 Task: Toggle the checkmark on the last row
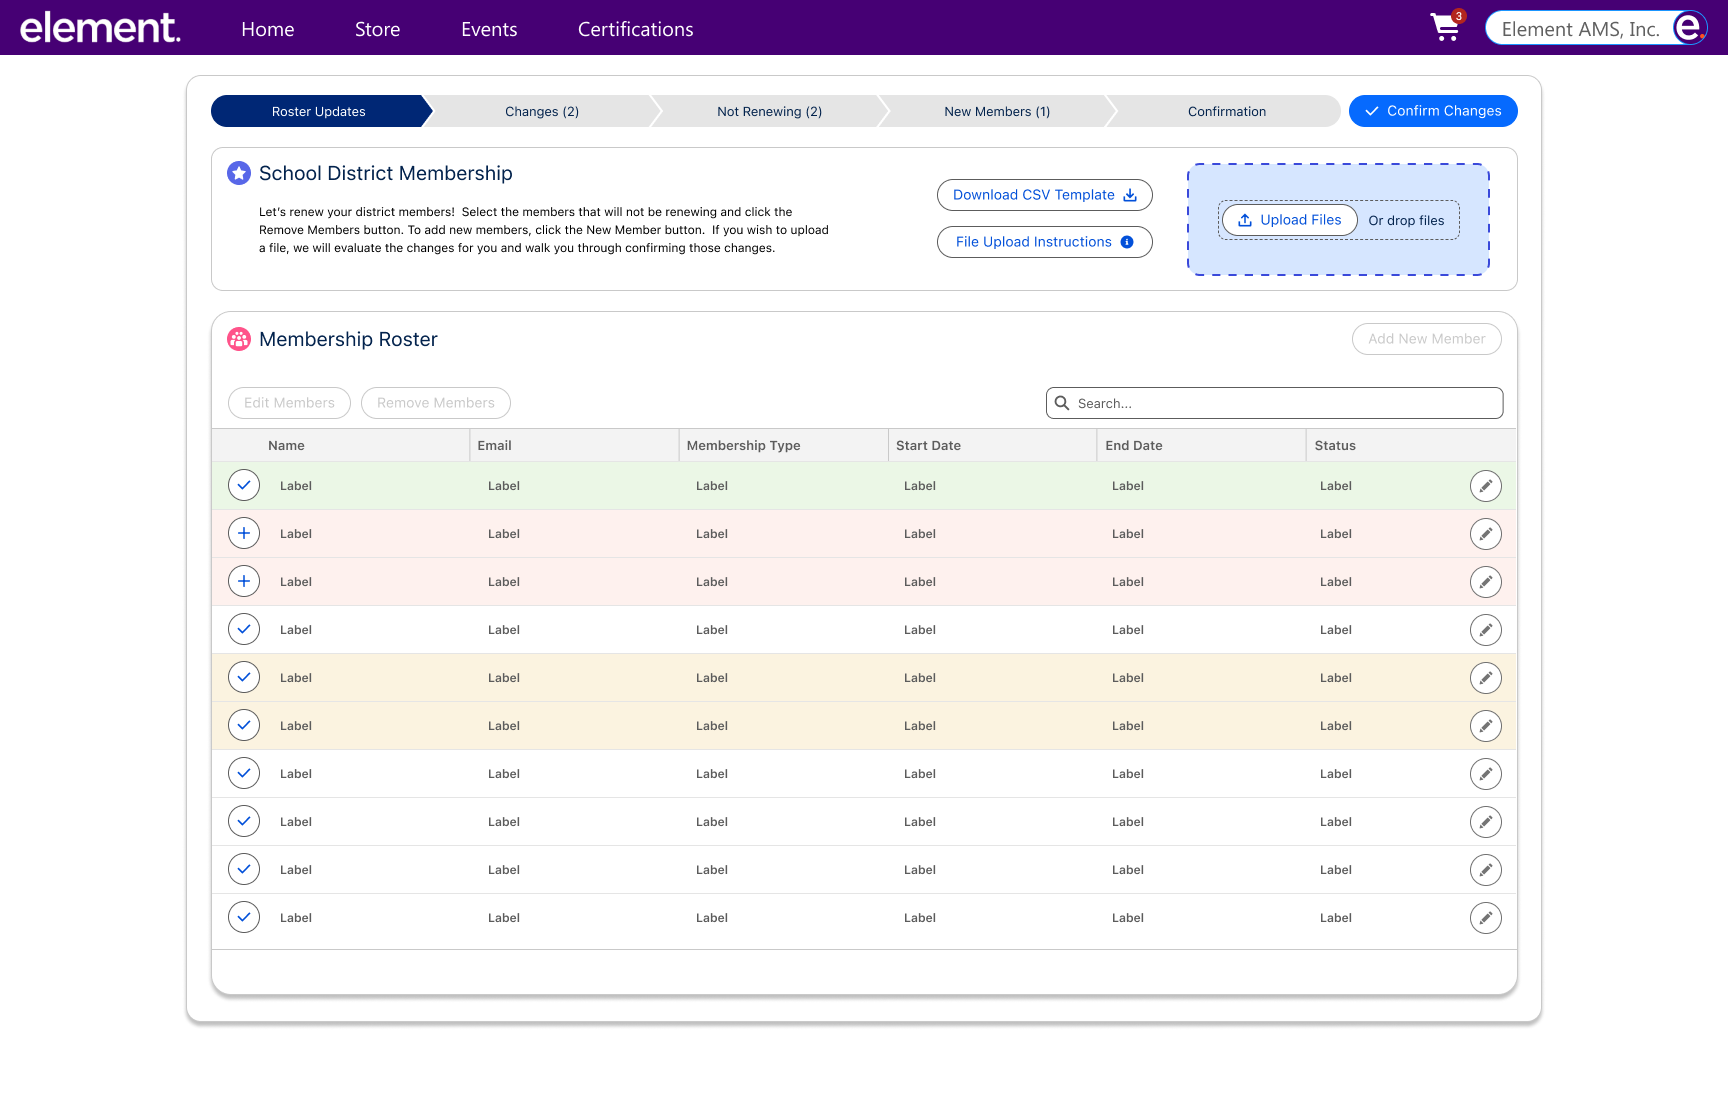244,917
